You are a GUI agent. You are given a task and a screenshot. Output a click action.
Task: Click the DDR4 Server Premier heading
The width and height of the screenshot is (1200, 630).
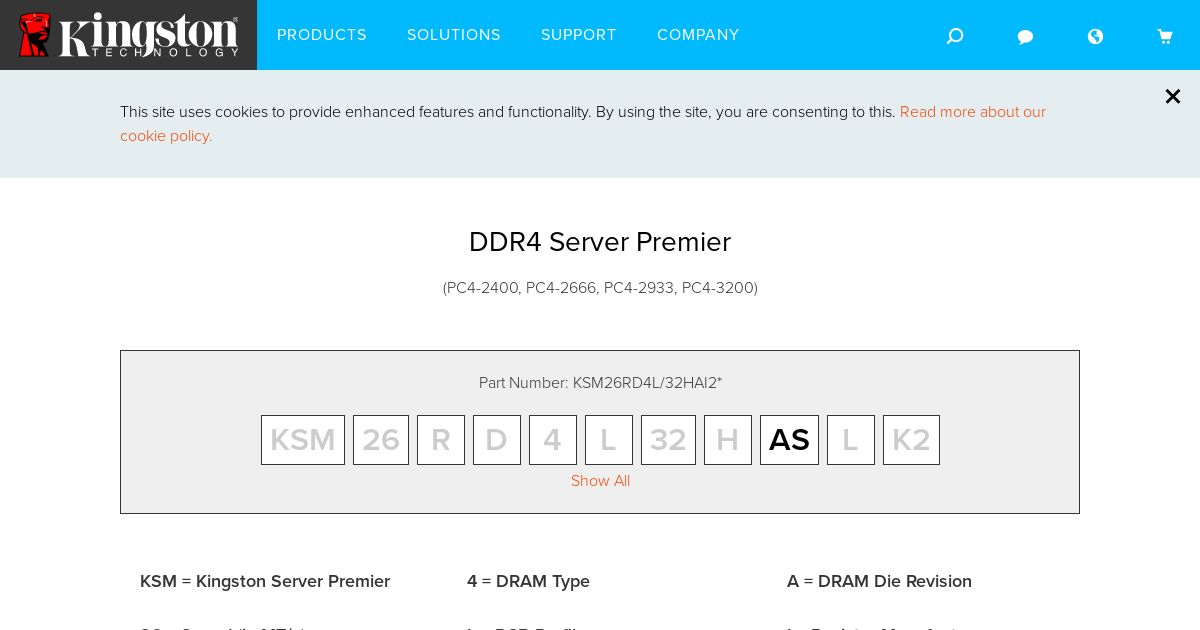point(600,242)
